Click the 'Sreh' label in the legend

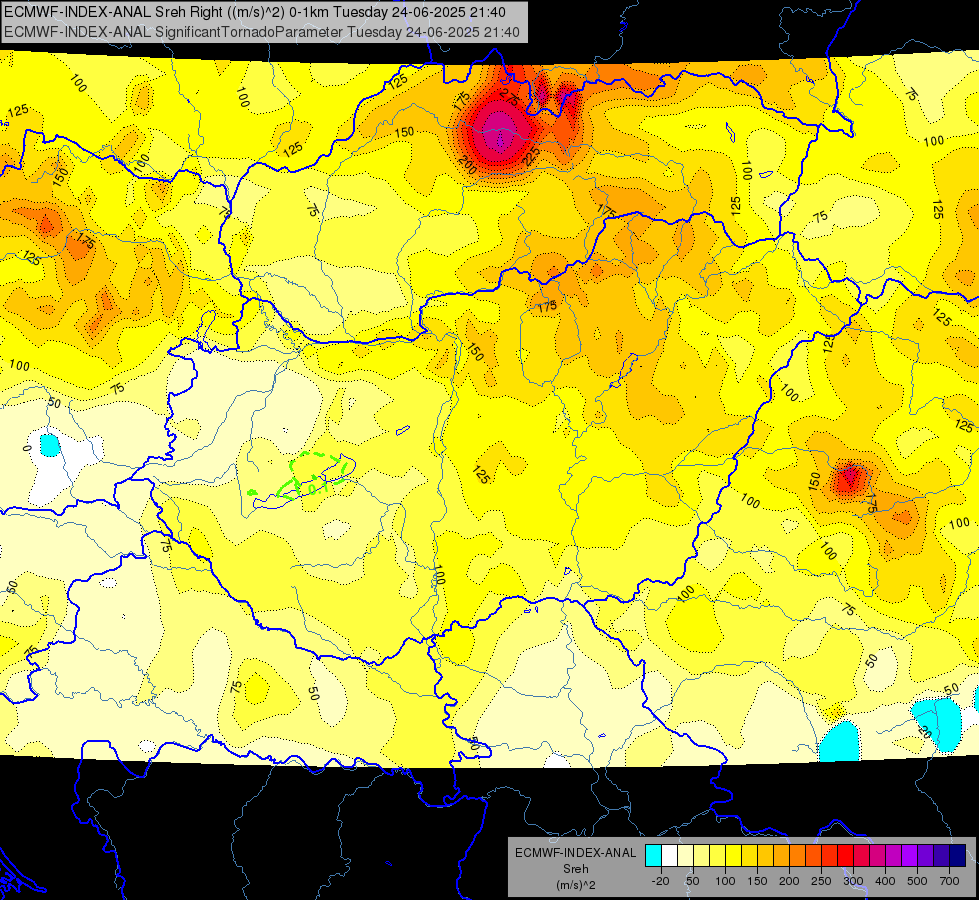pyautogui.click(x=576, y=869)
